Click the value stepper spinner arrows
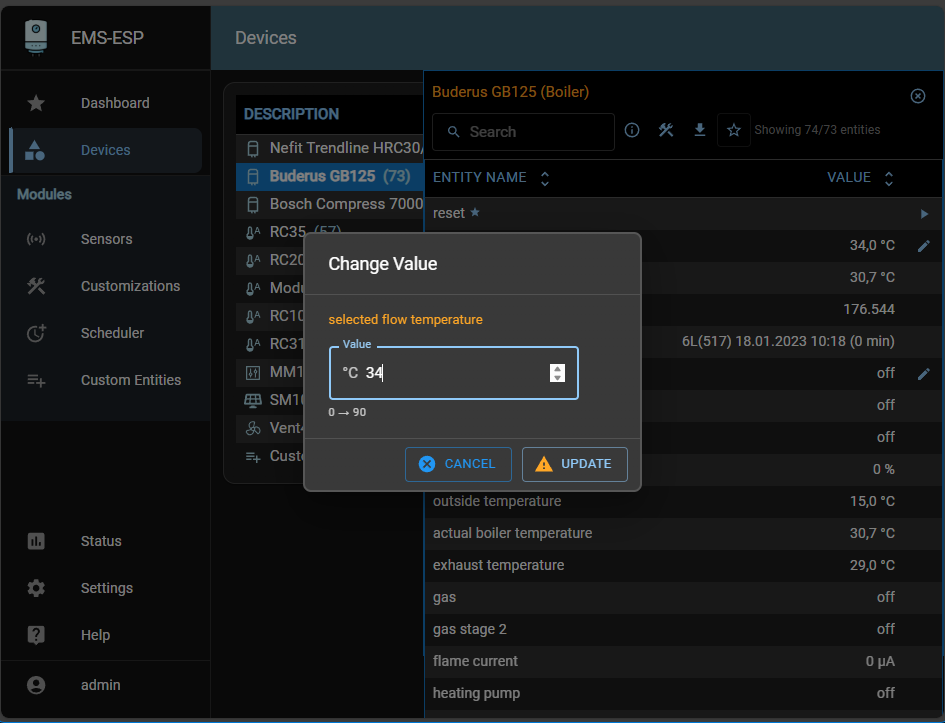Image resolution: width=945 pixels, height=723 pixels. click(558, 373)
